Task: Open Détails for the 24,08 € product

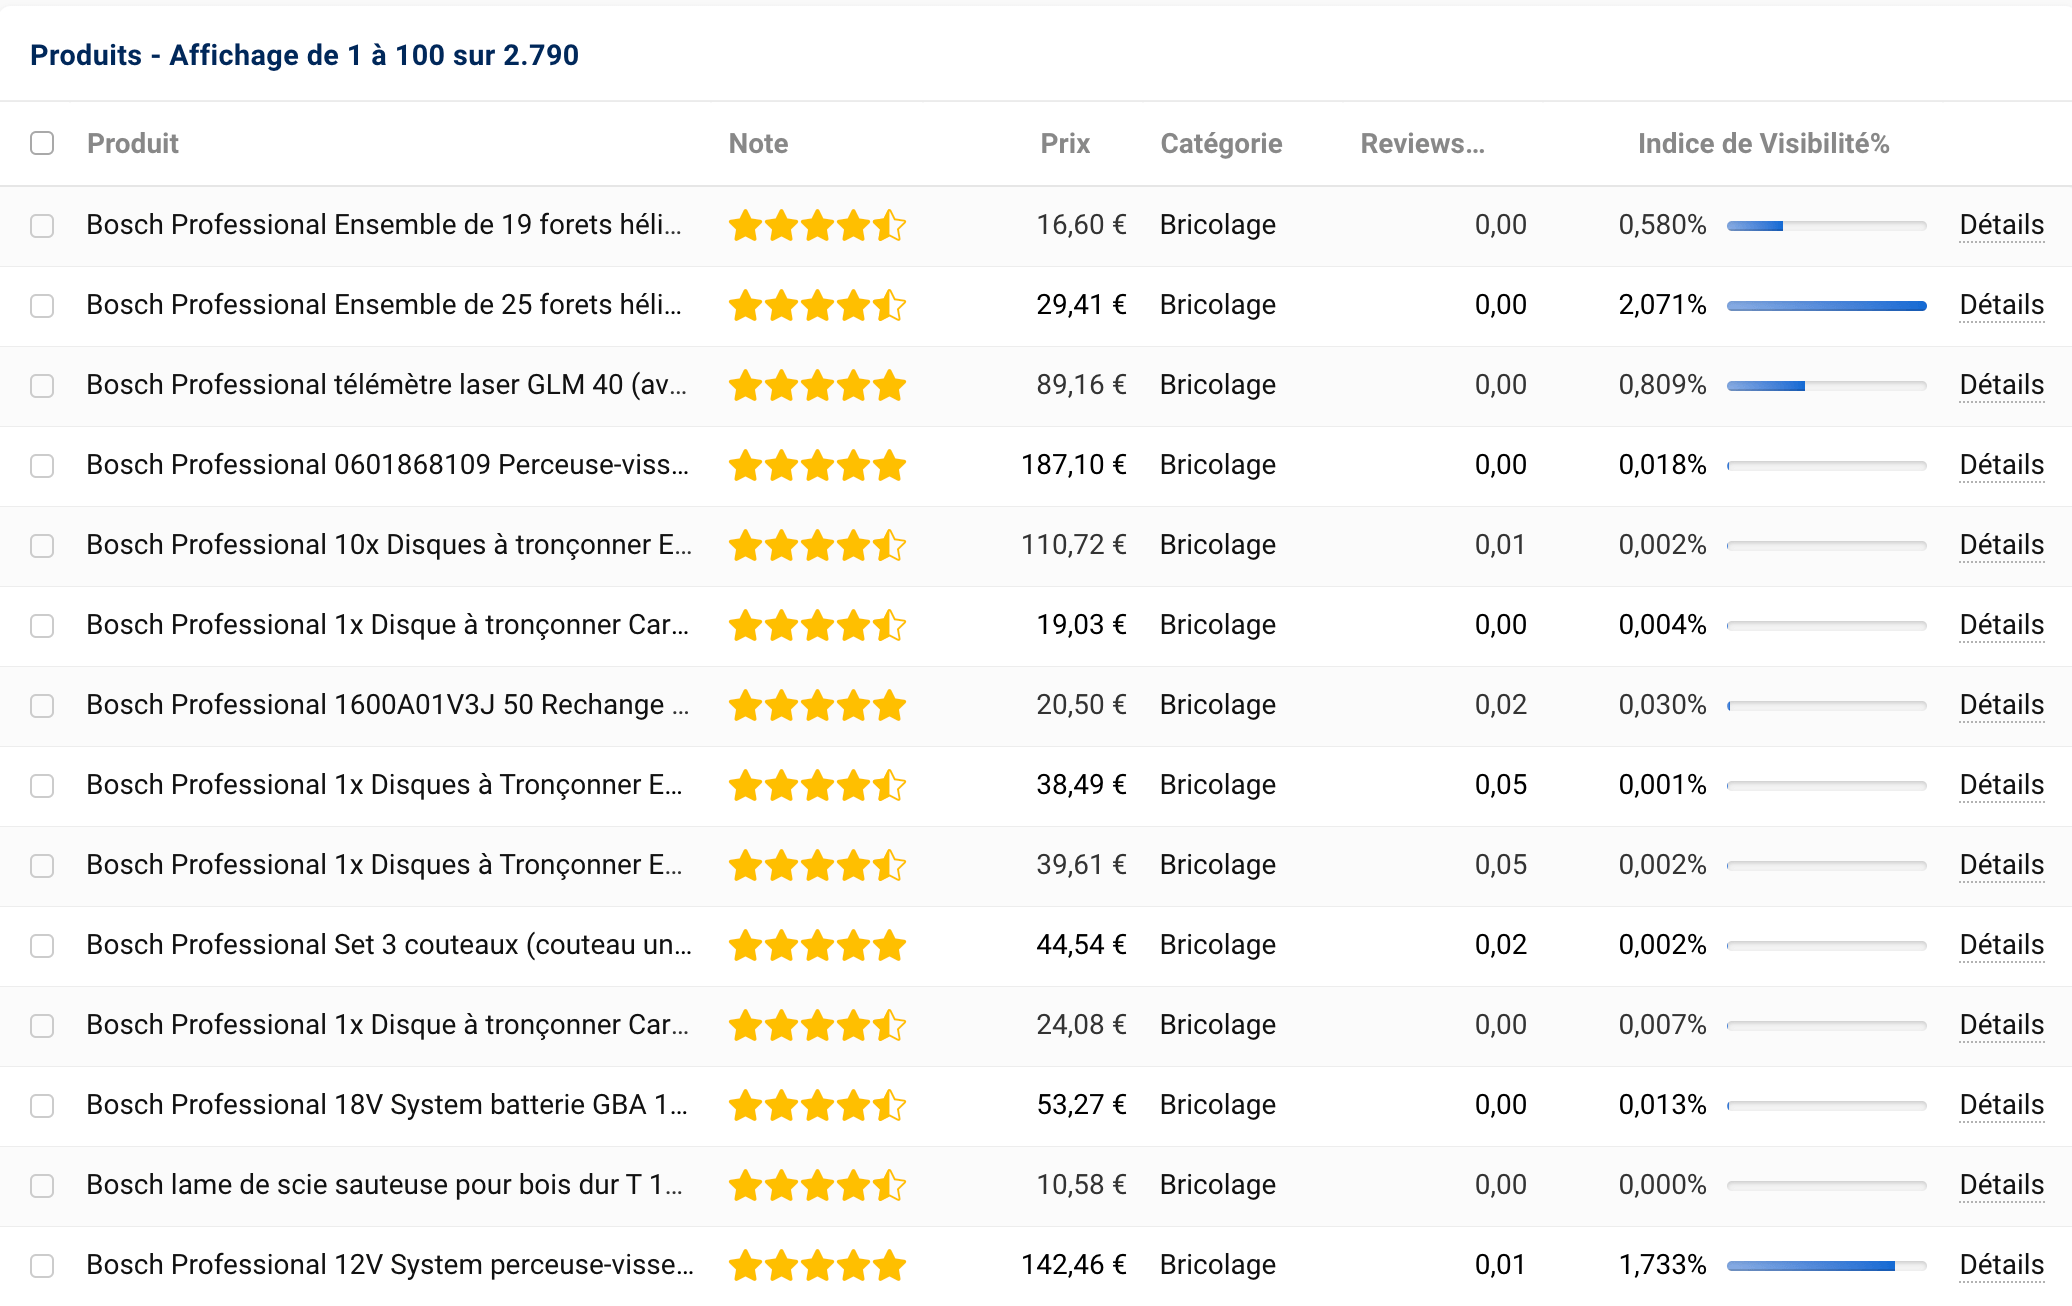Action: pos(2001,1025)
